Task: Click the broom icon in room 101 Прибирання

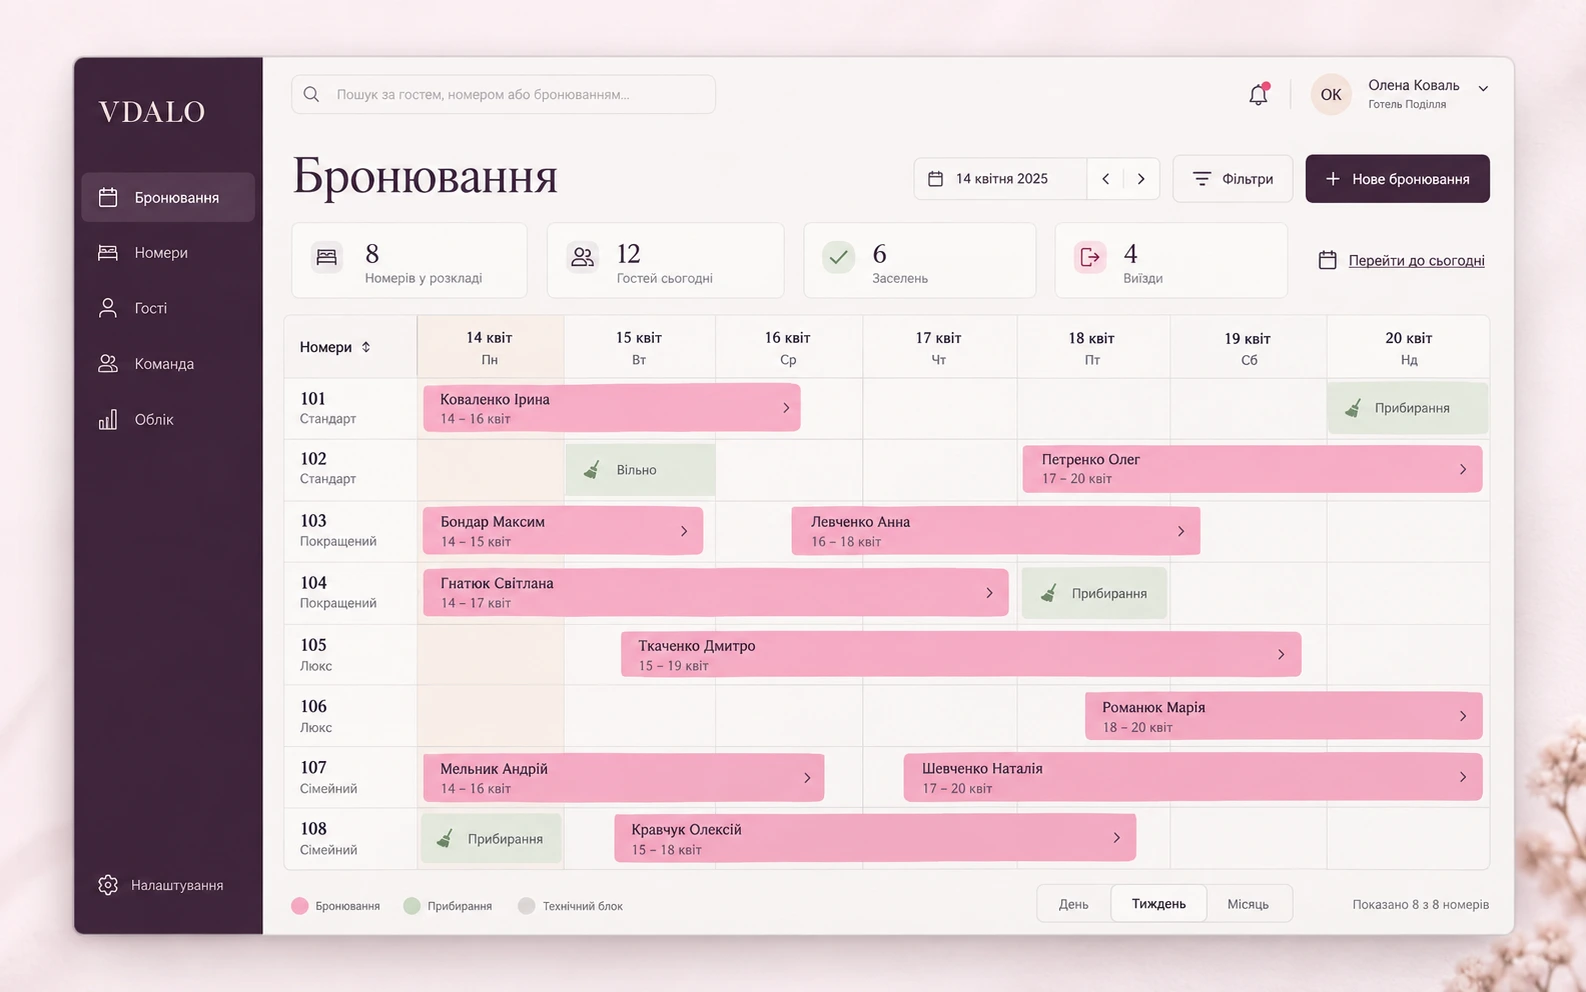Action: (1353, 408)
